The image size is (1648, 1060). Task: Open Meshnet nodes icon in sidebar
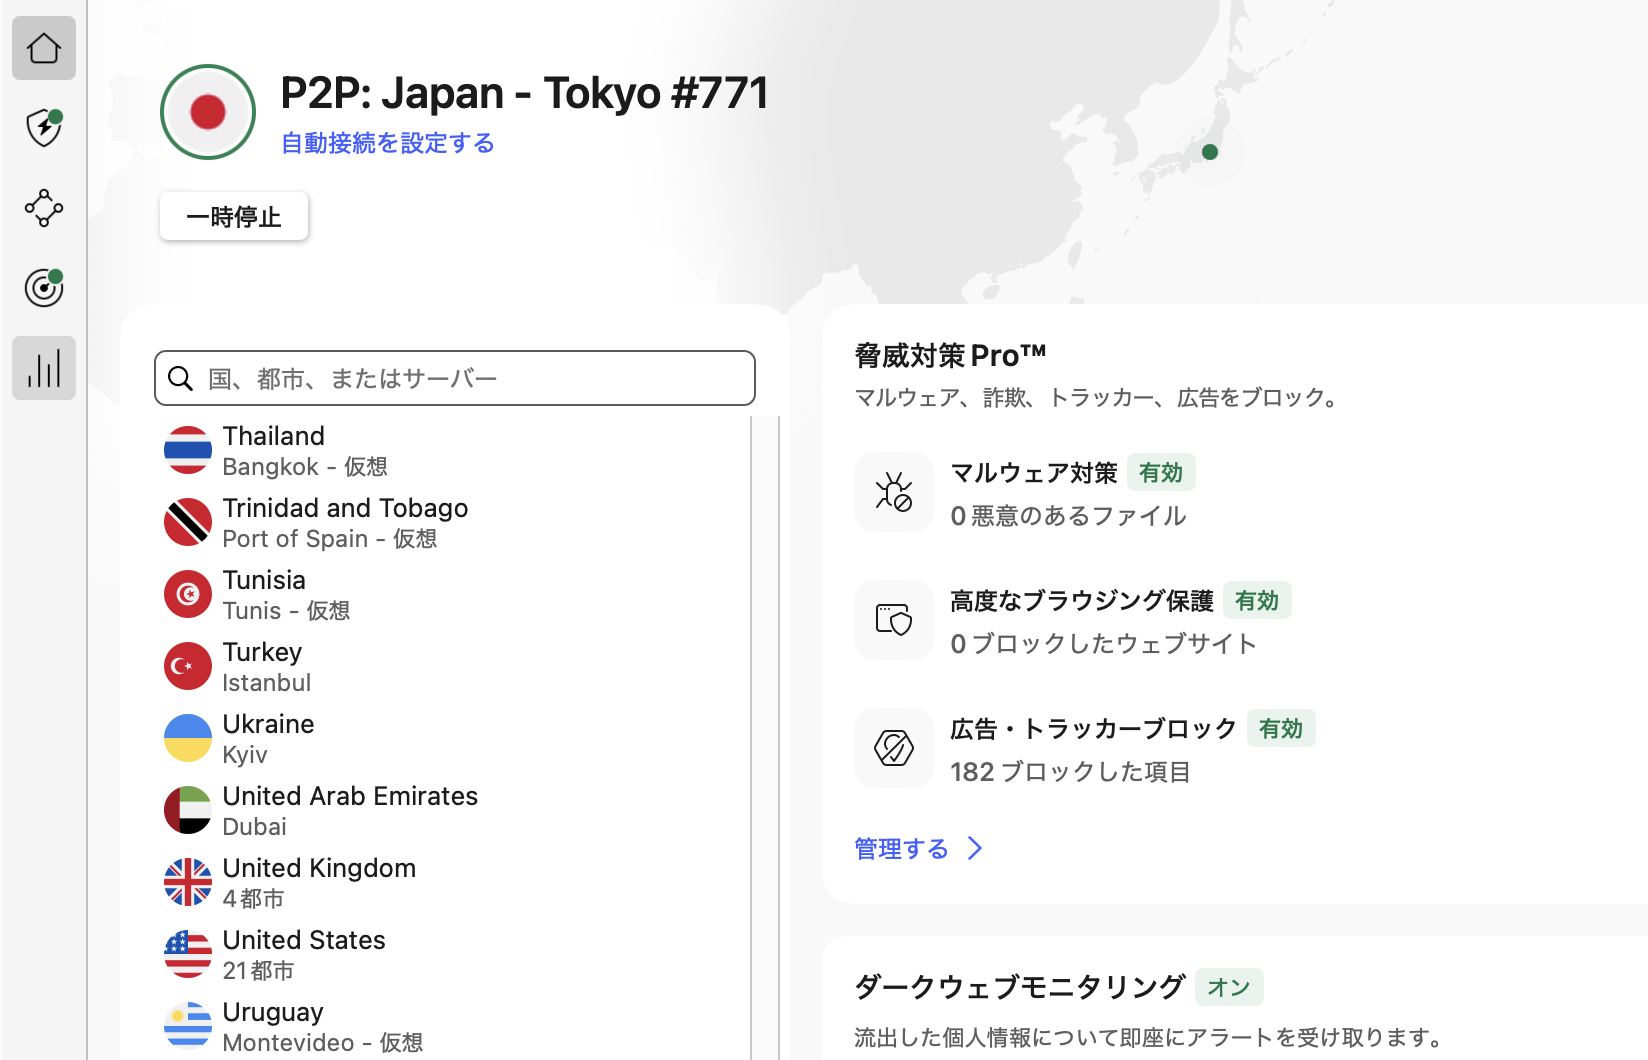click(x=44, y=208)
